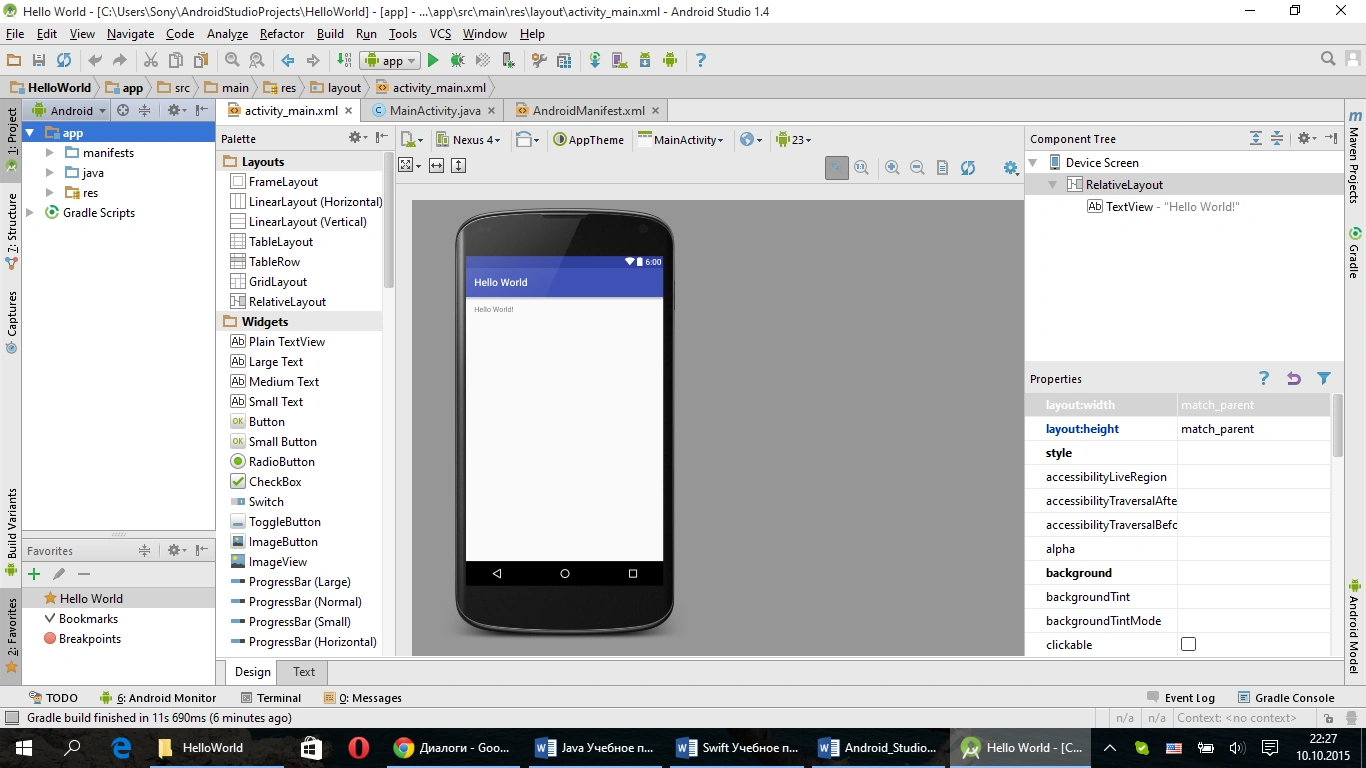Toggle layout height with vertical arrows button
The image size is (1366, 768).
(x=459, y=166)
